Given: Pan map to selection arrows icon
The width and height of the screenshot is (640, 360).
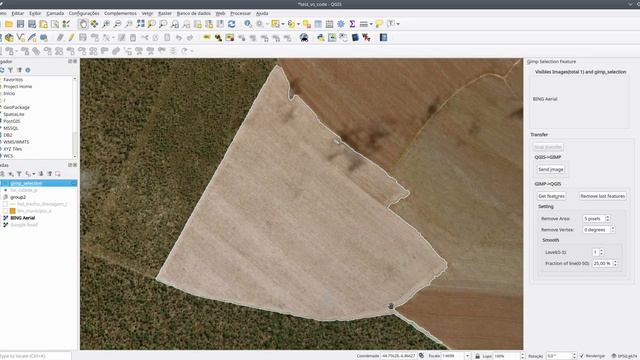Looking at the screenshot, I should click(x=94, y=24).
